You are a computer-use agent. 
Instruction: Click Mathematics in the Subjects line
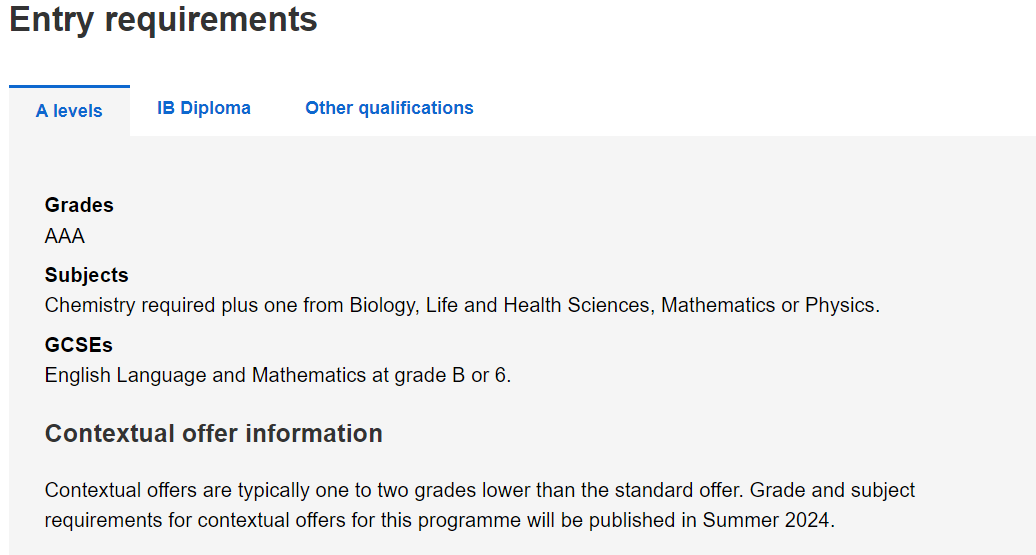point(718,305)
